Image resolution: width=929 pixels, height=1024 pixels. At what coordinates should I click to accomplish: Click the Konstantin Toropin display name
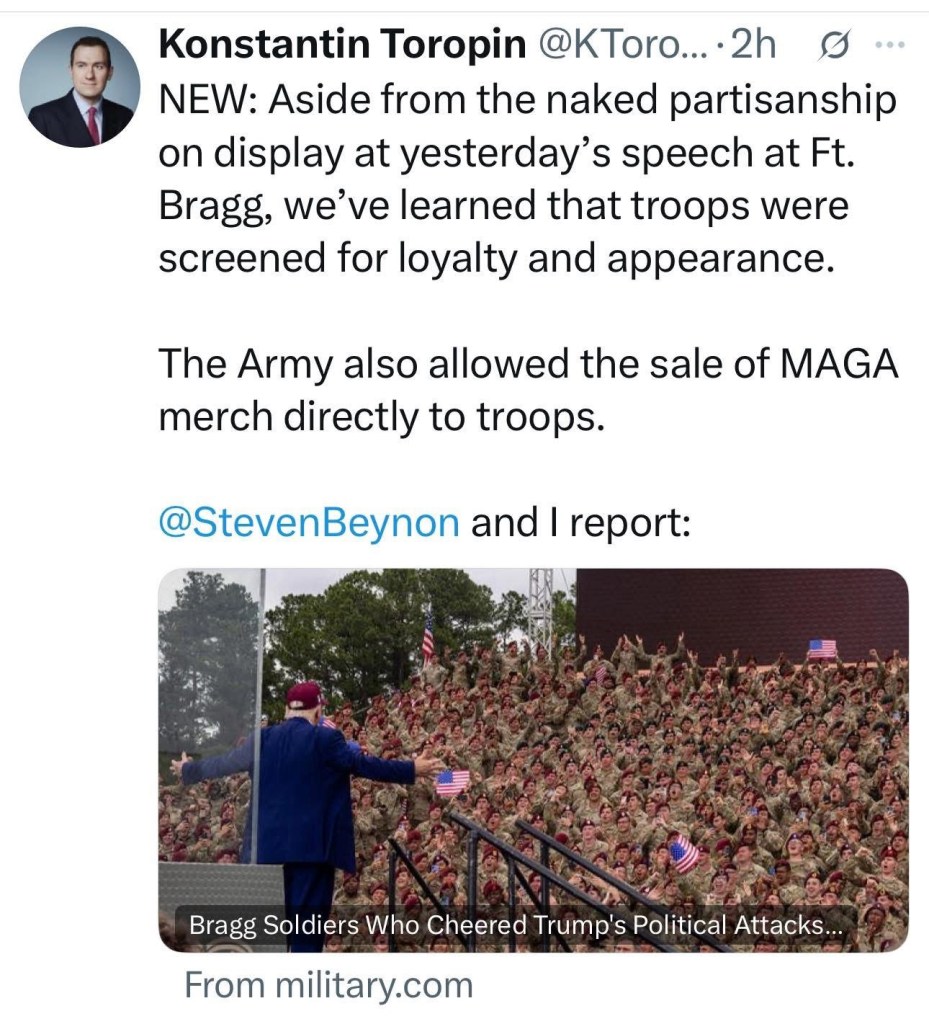coord(343,45)
